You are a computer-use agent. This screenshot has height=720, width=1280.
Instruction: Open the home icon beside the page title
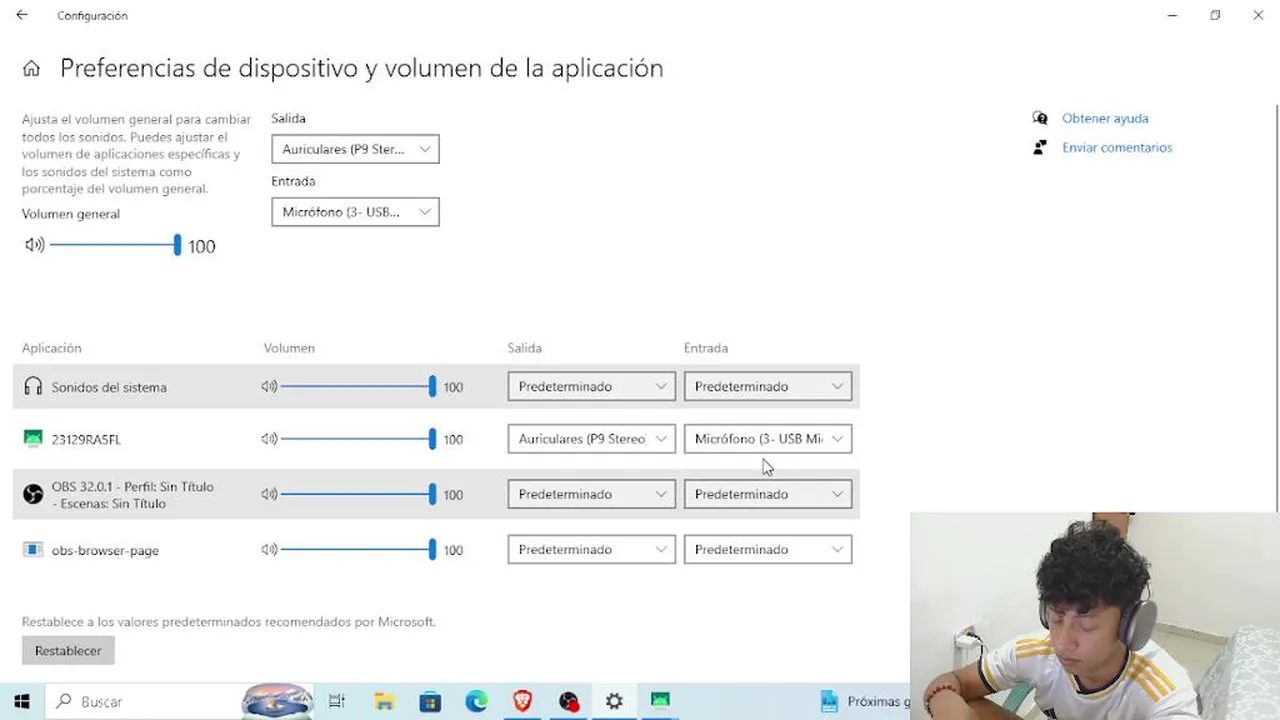[31, 69]
